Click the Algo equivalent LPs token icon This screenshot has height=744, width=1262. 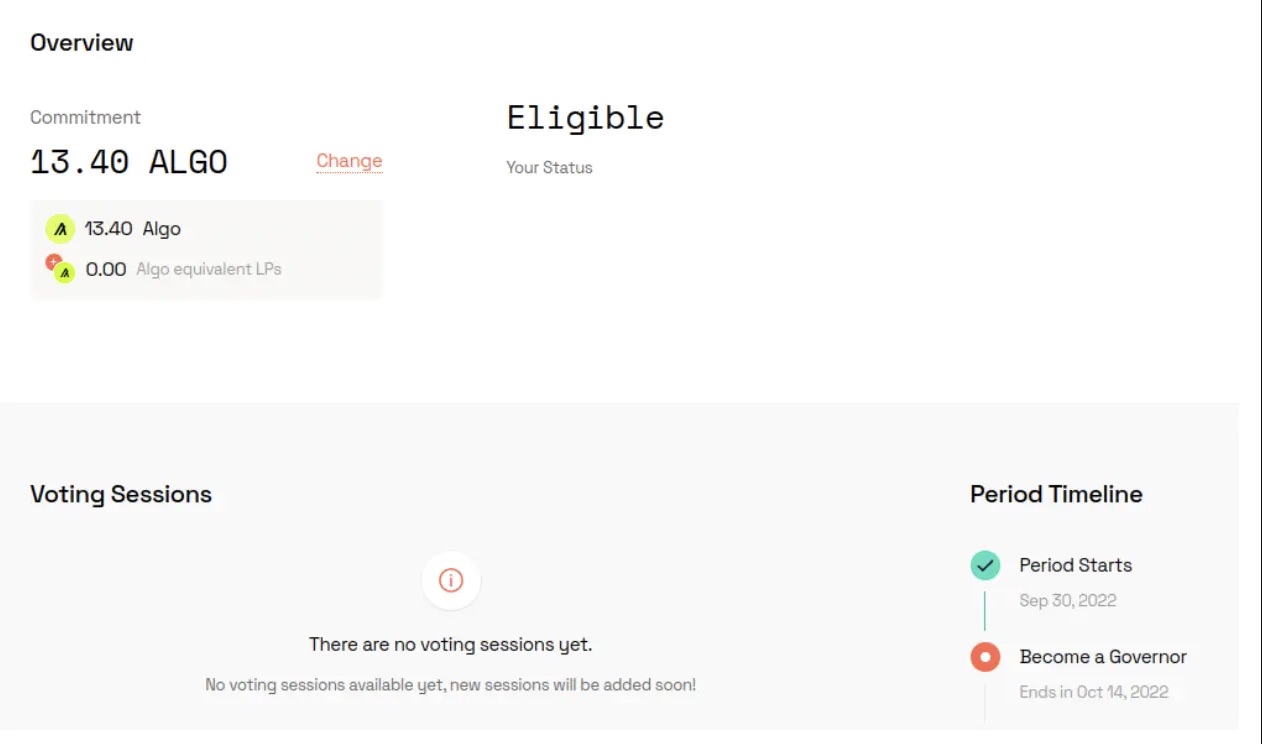click(x=61, y=269)
